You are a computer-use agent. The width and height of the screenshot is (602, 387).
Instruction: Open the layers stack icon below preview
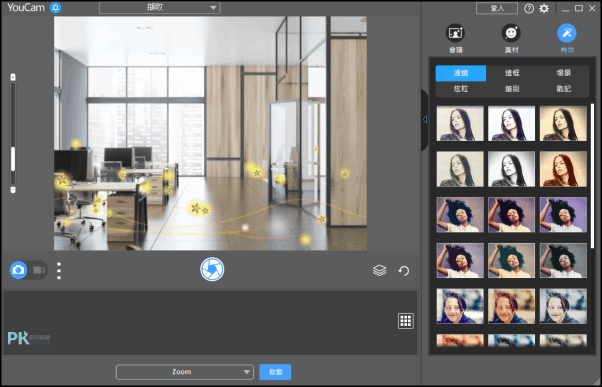coord(379,270)
